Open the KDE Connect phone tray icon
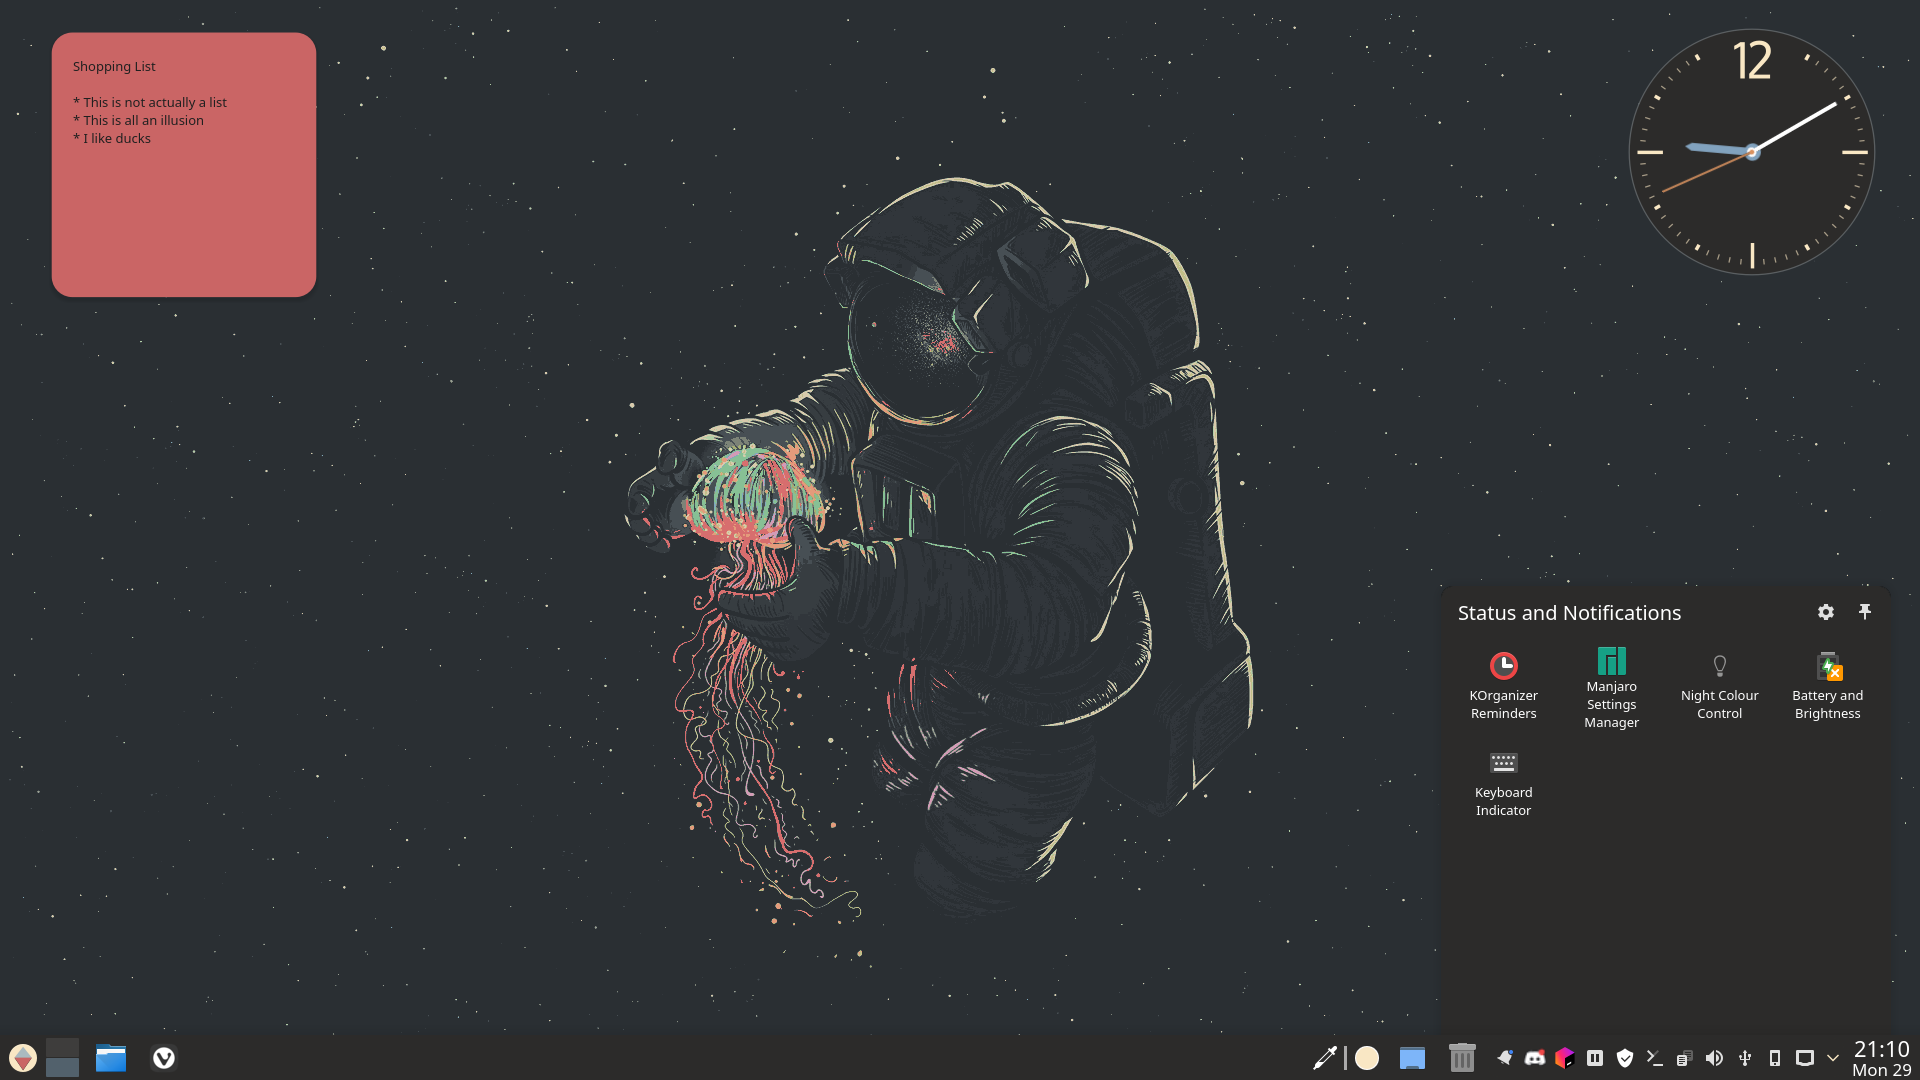 1775,1057
